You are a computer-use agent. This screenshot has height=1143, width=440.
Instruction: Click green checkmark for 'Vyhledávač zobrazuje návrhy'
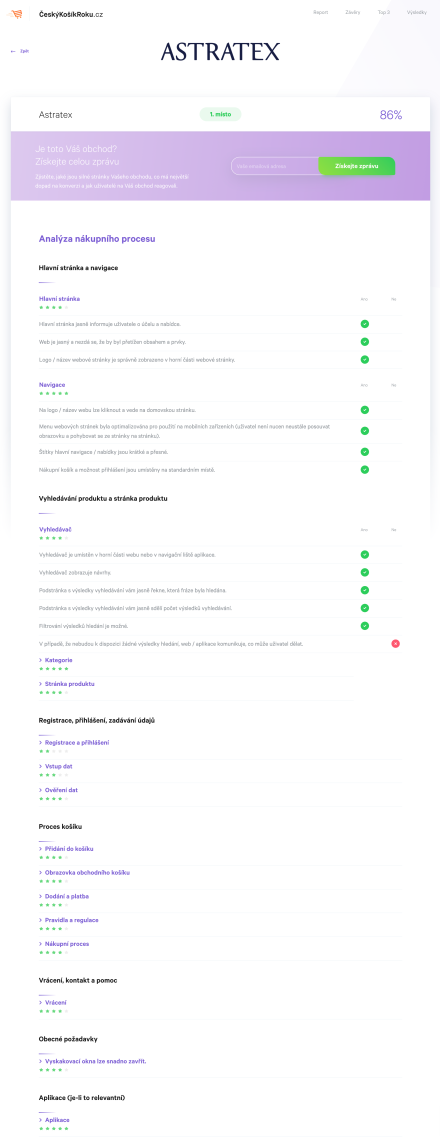tap(365, 572)
